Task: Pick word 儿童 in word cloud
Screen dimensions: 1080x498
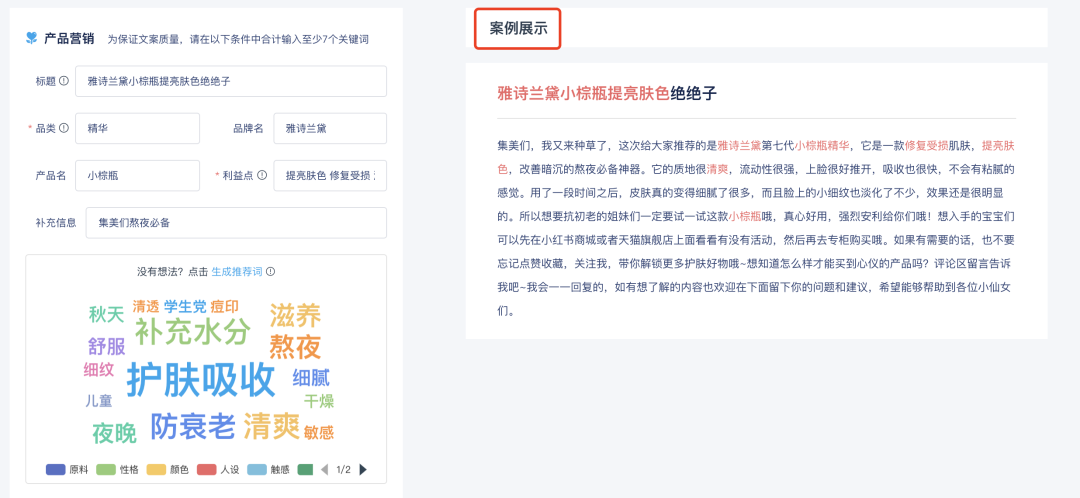Action: [x=98, y=401]
